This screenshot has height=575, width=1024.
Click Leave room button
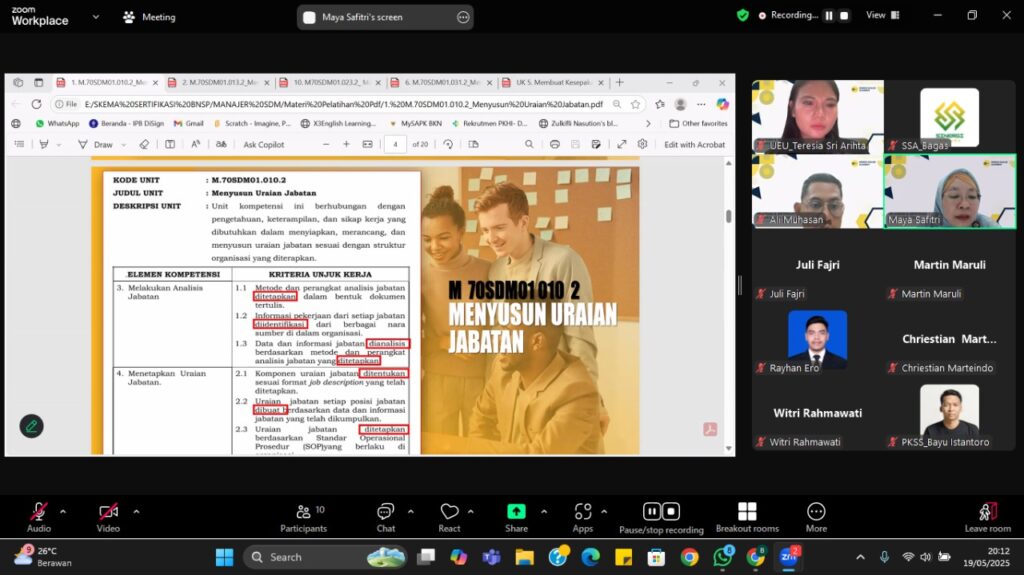(987, 516)
